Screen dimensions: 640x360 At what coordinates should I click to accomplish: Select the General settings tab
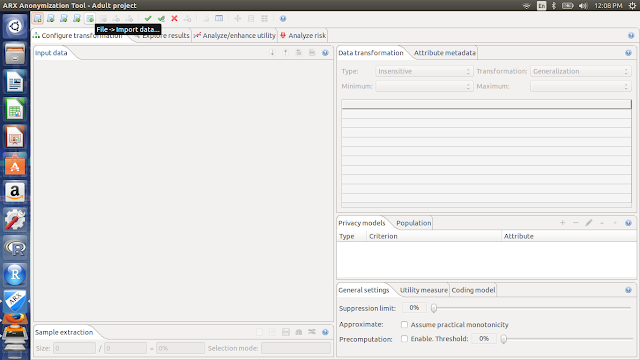click(364, 290)
